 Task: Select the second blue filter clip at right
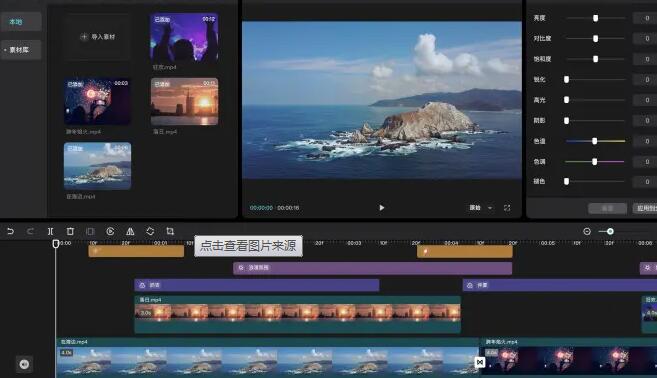pos(560,285)
